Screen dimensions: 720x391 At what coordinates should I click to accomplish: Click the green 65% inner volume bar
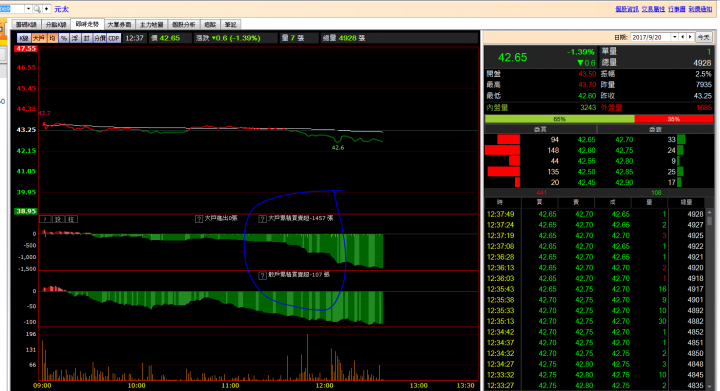[x=560, y=119]
